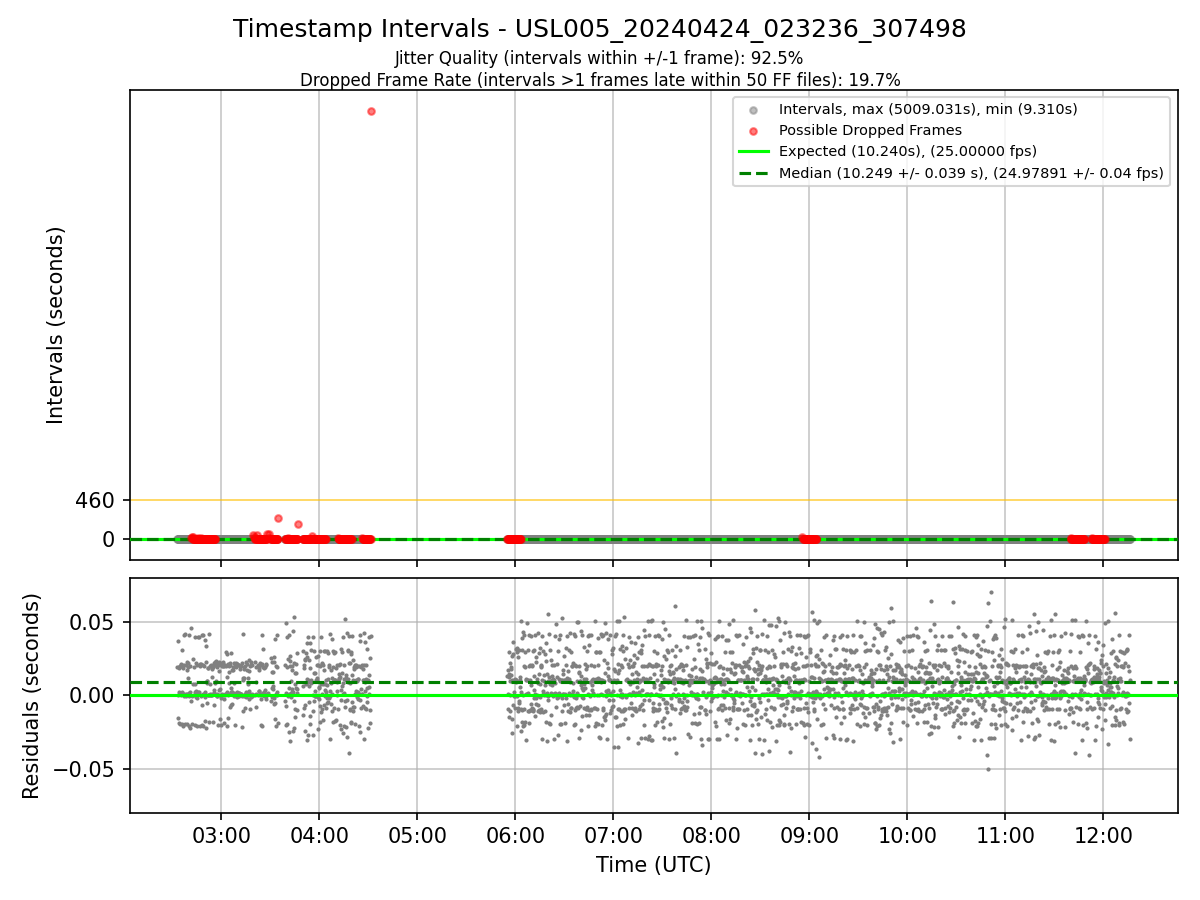This screenshot has height=900, width=1200.
Task: Click the plot title 'Timestamp Intervals - USL005_20240424_023236_307498'
Action: (x=599, y=29)
